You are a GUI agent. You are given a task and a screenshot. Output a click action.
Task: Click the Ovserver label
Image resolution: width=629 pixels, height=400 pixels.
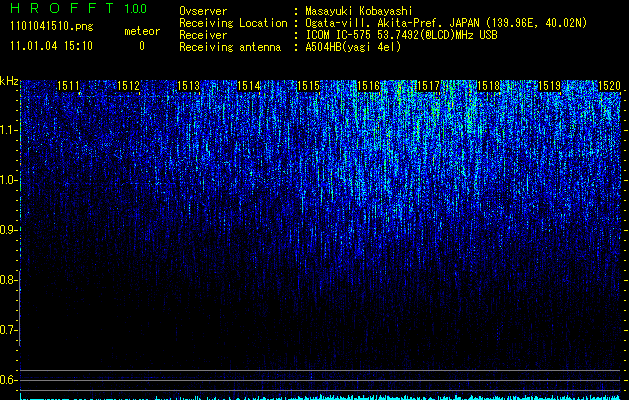click(203, 11)
